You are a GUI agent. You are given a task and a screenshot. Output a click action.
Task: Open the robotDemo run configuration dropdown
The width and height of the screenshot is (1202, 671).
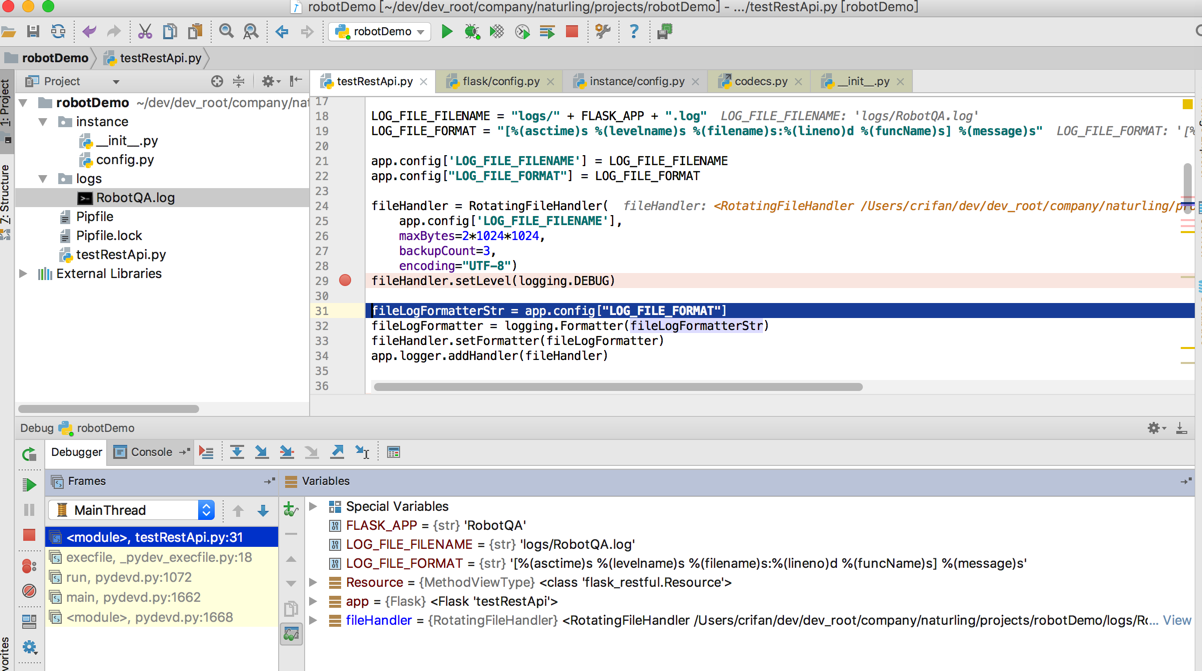380,32
